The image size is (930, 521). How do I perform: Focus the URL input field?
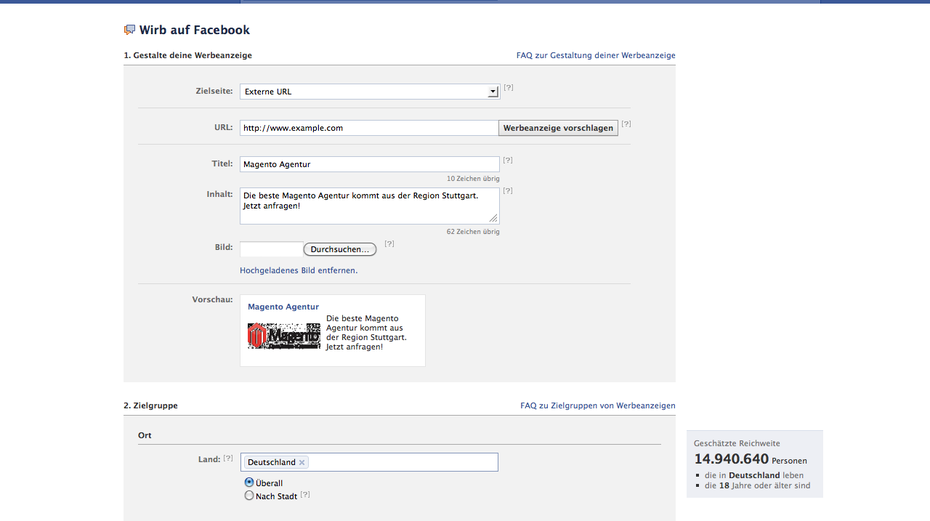(x=369, y=128)
